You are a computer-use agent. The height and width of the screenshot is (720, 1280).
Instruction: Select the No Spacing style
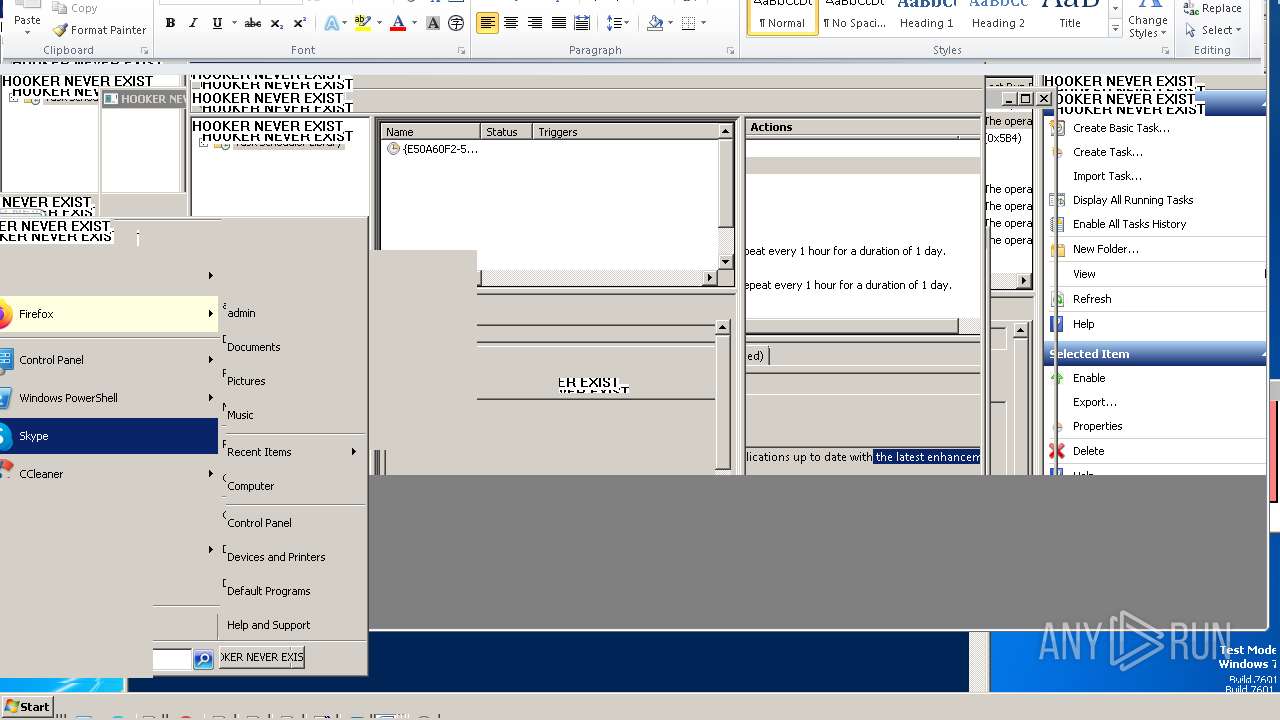coord(855,17)
